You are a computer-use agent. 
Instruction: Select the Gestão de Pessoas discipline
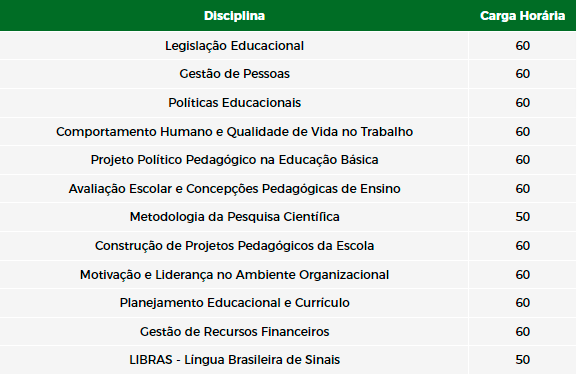click(234, 74)
